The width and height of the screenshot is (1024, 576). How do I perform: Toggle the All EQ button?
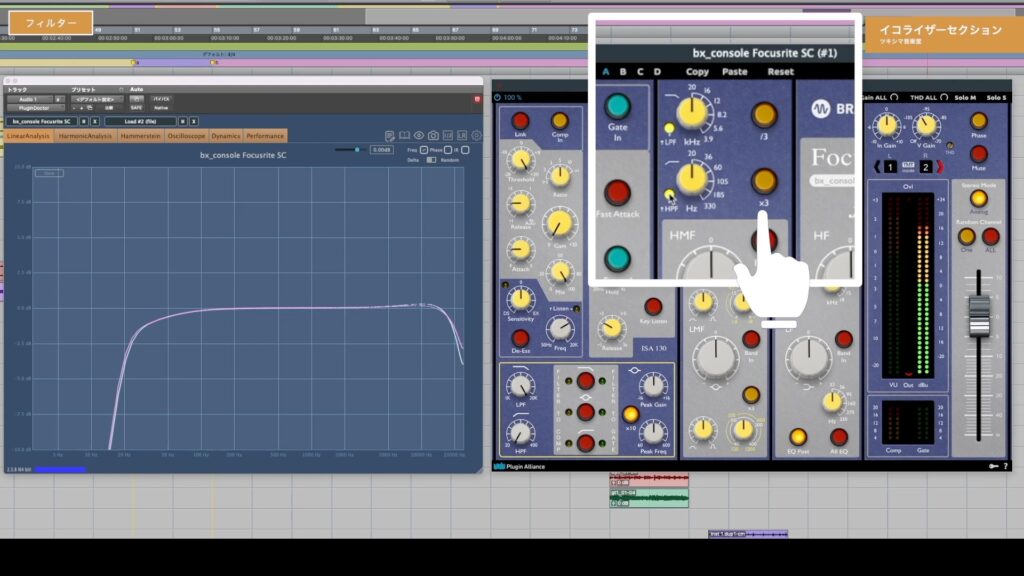[x=839, y=437]
